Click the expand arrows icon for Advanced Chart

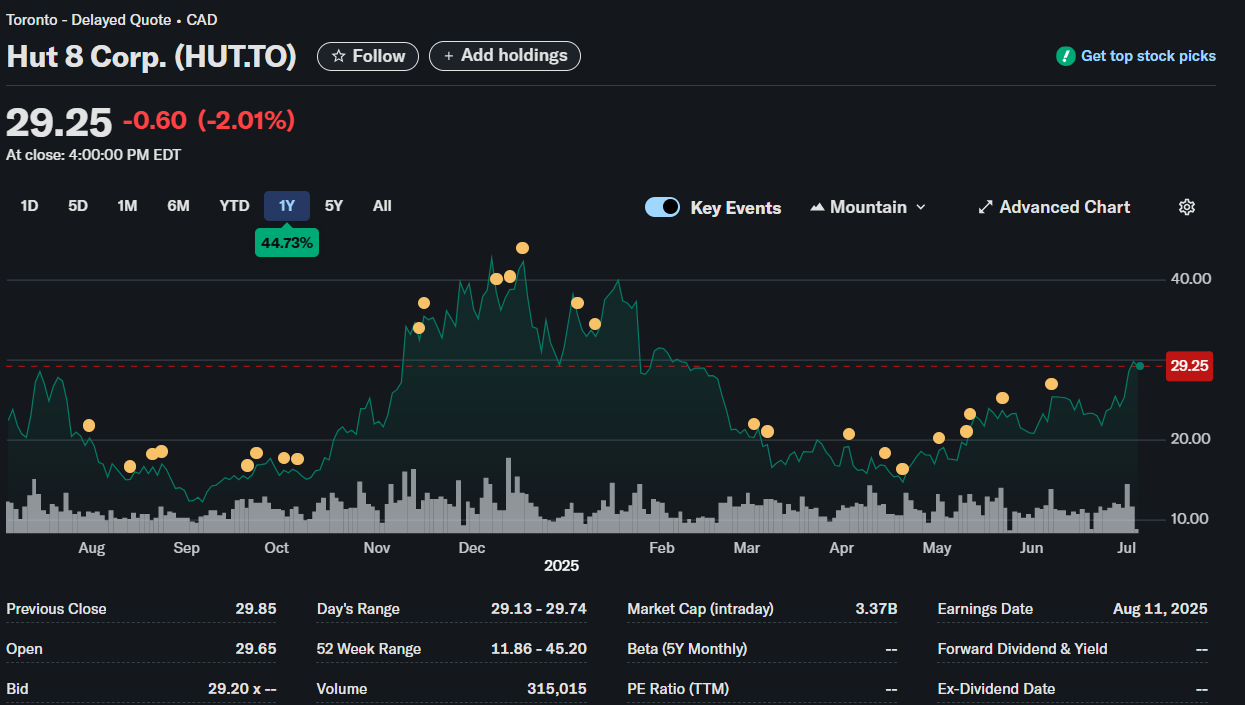click(x=985, y=207)
